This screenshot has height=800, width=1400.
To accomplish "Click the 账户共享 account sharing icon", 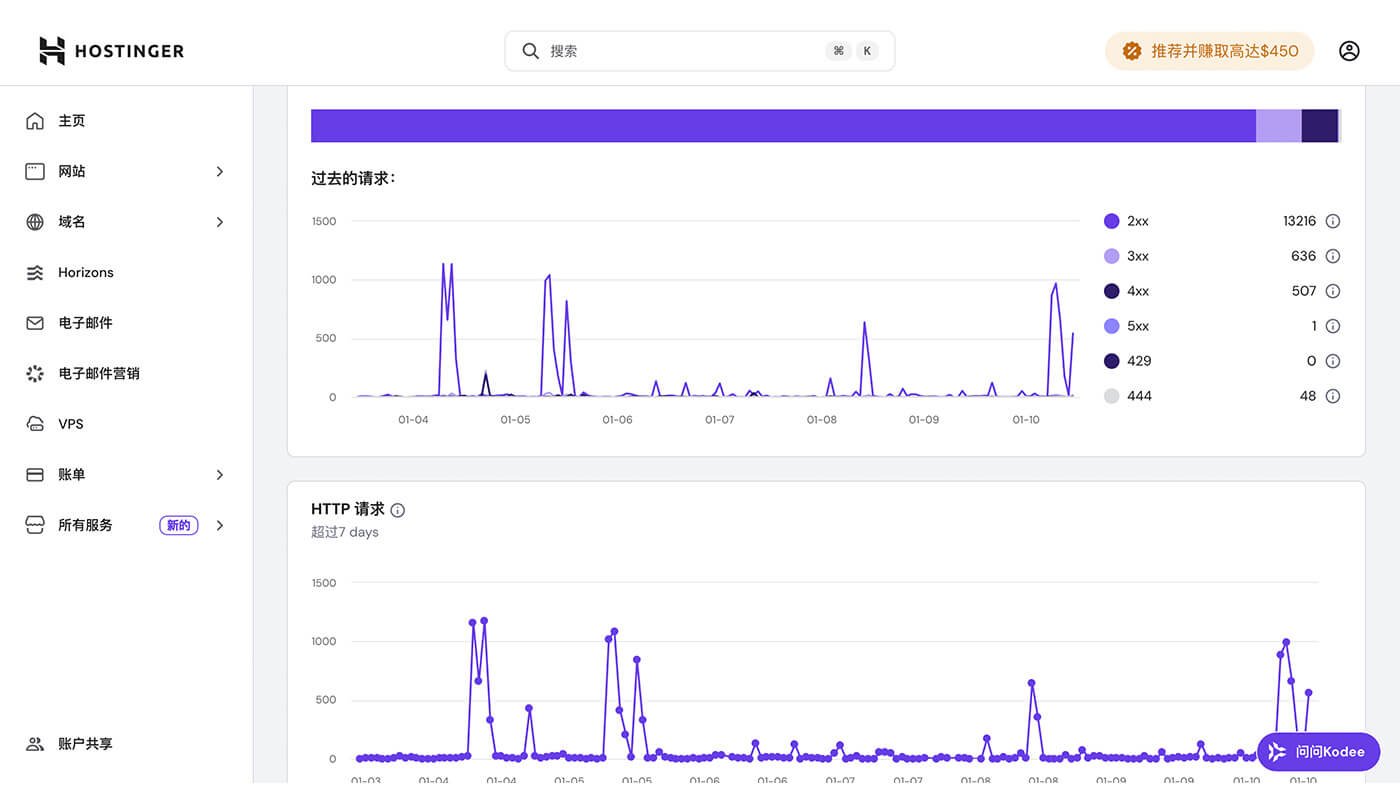I will [35, 743].
